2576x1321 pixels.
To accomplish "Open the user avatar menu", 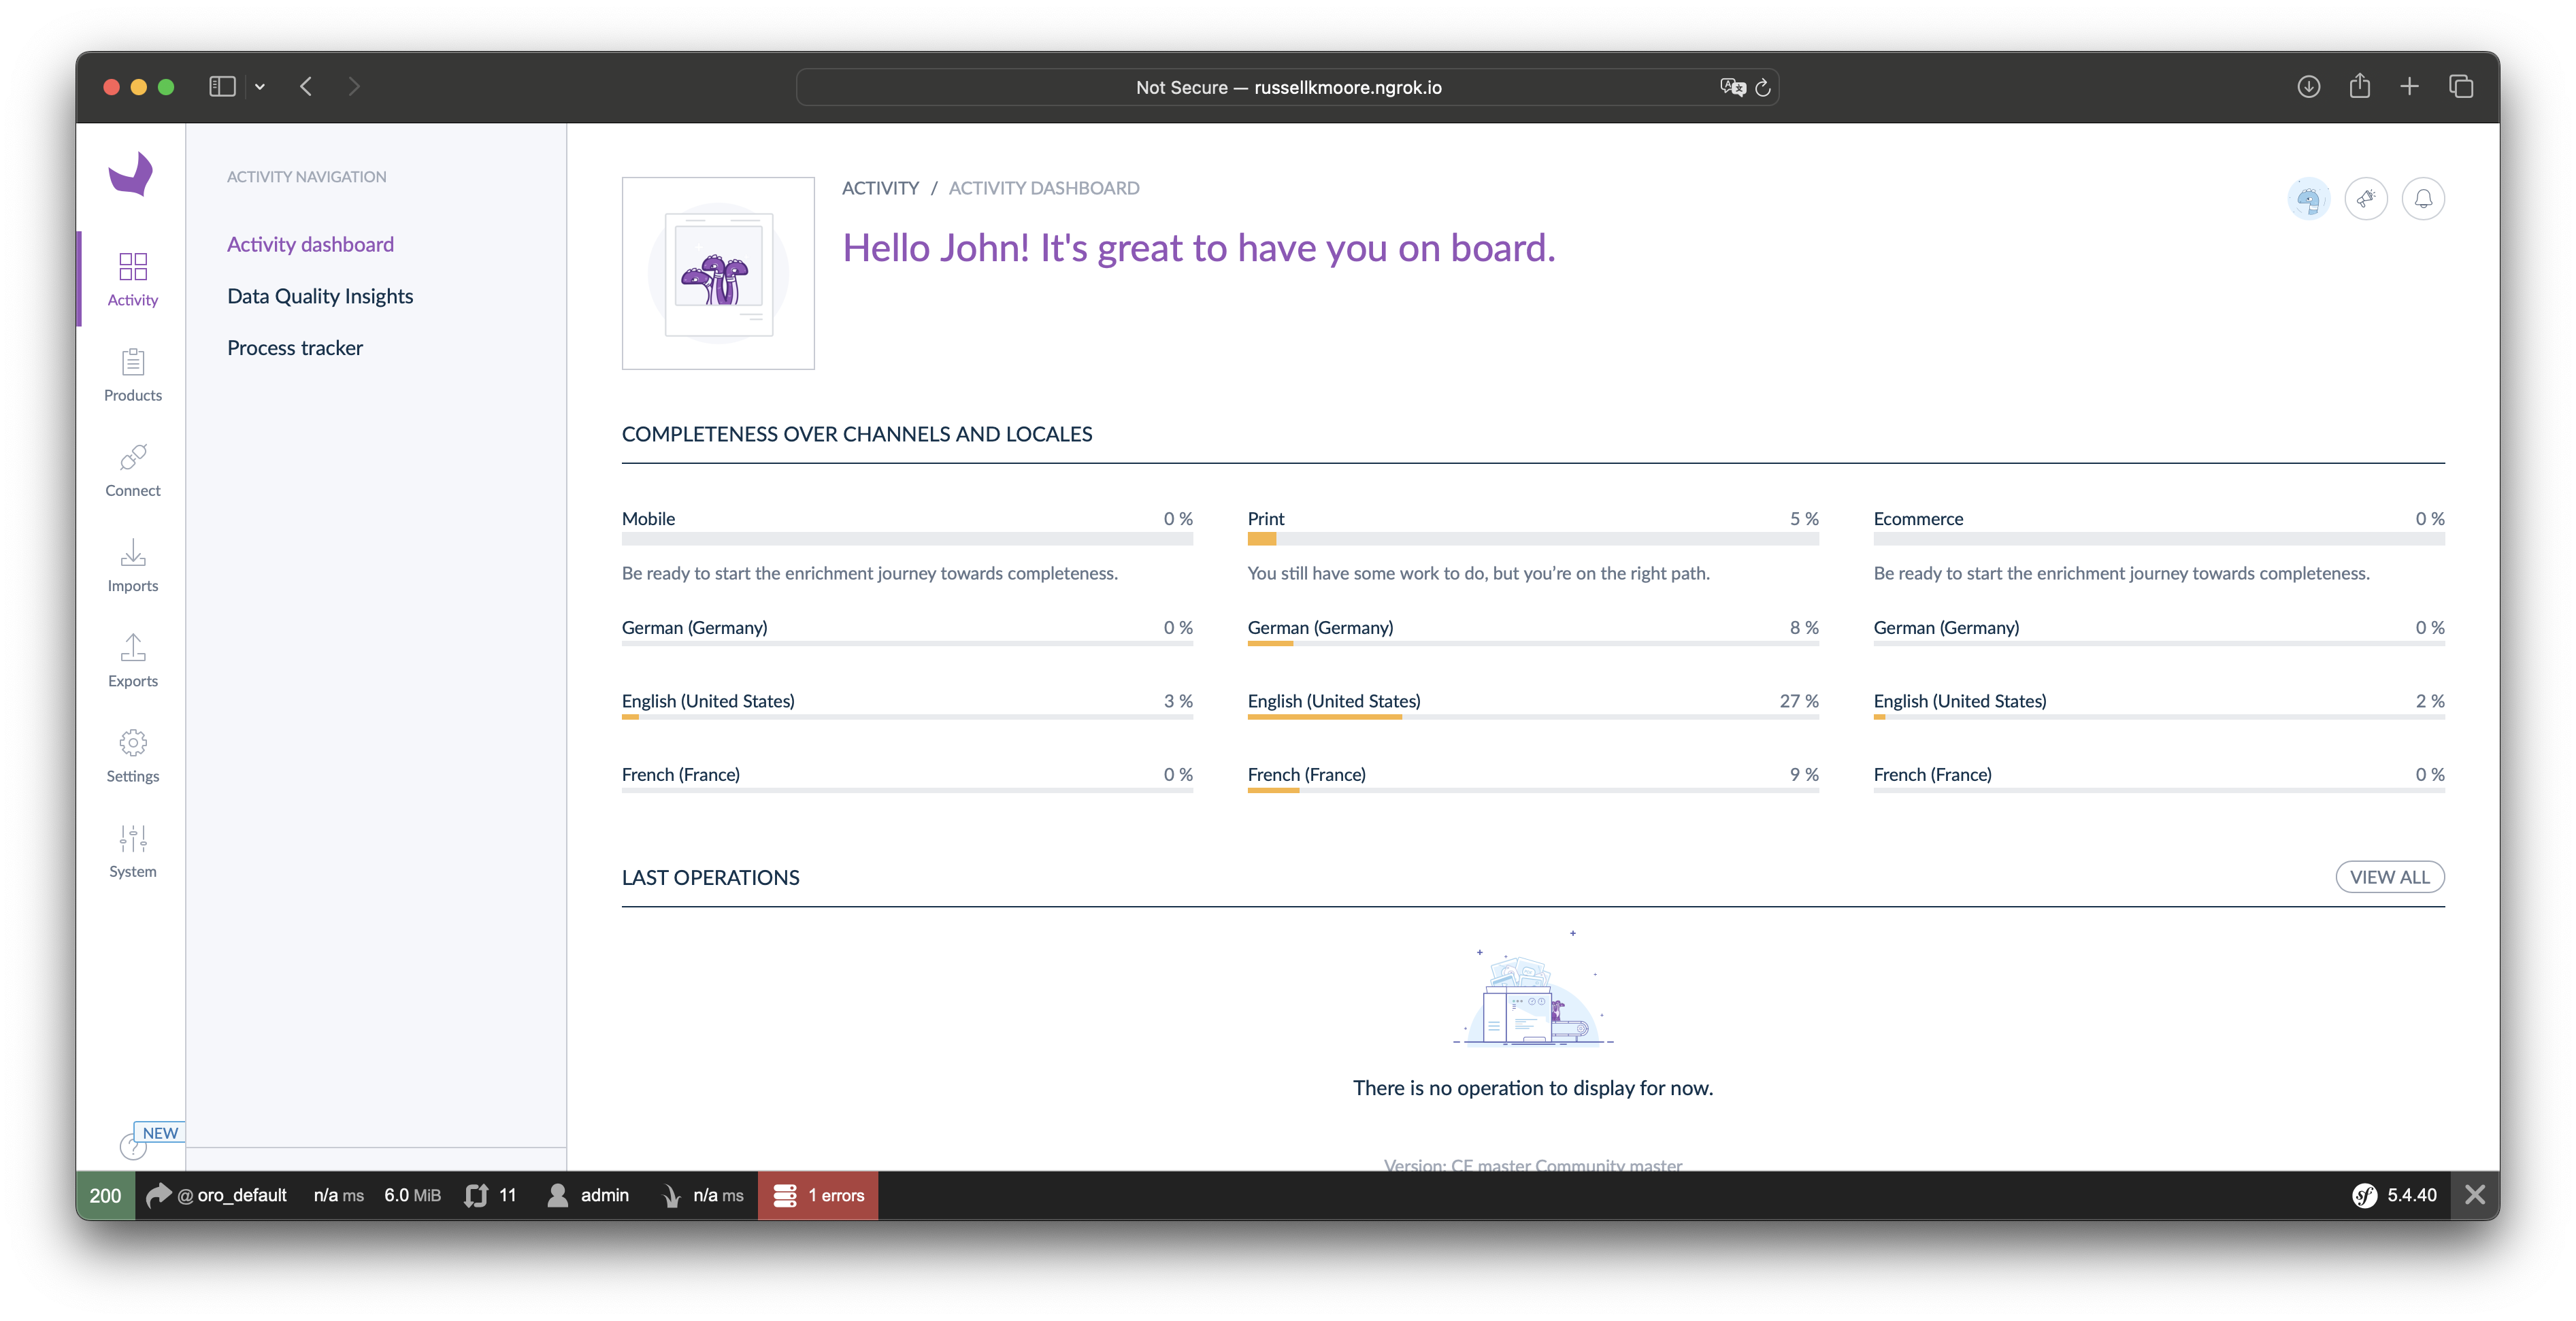I will click(2308, 199).
